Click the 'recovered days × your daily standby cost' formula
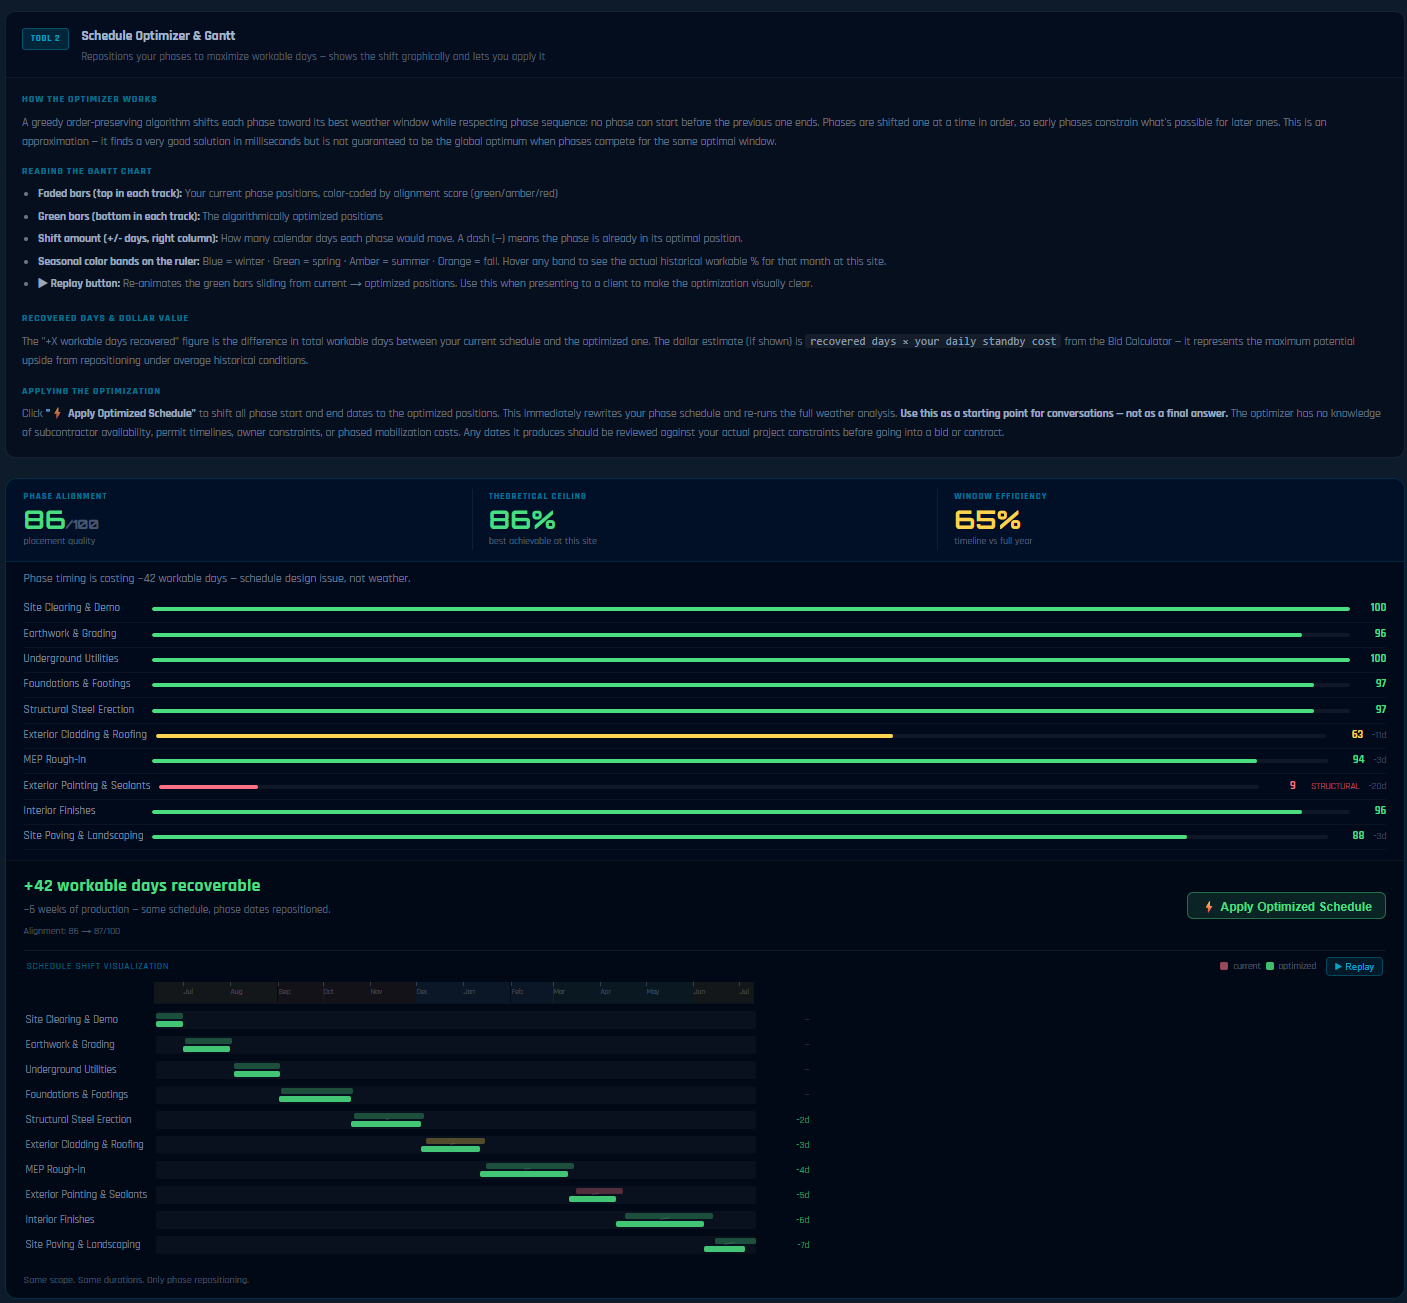 click(933, 341)
